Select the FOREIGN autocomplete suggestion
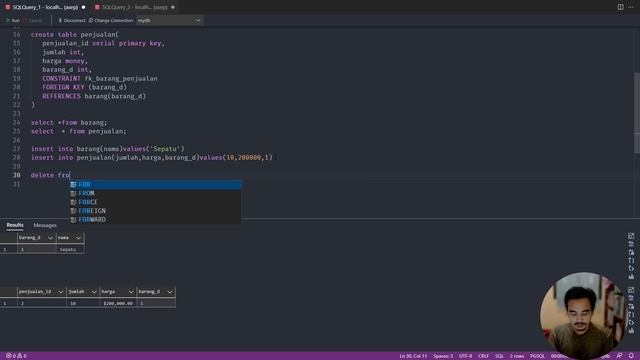The height and width of the screenshot is (360, 640). [x=155, y=211]
